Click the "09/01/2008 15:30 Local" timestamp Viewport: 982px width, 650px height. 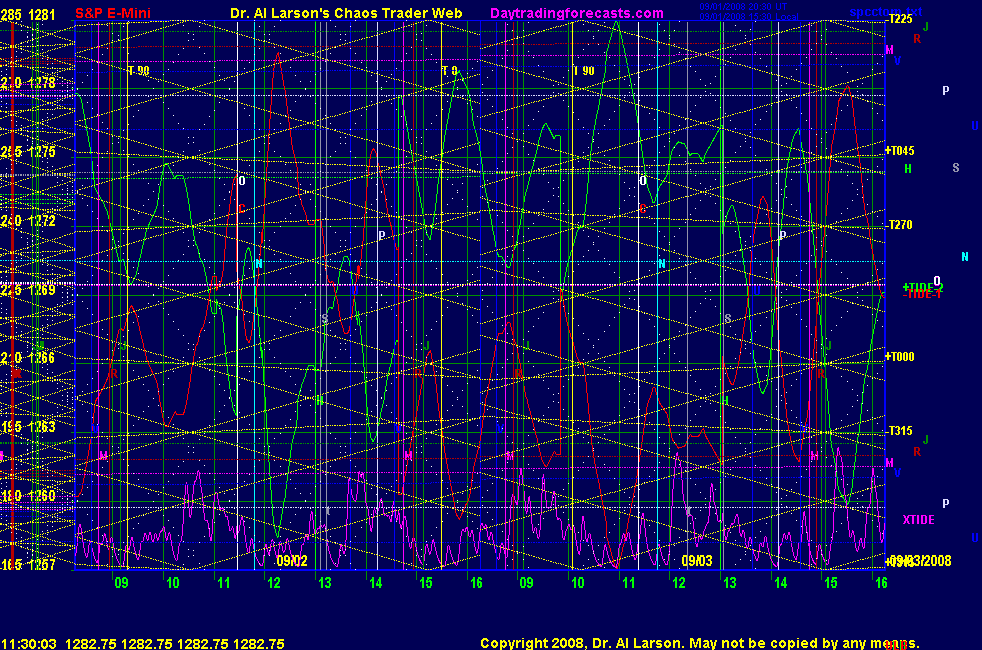pyautogui.click(x=748, y=16)
